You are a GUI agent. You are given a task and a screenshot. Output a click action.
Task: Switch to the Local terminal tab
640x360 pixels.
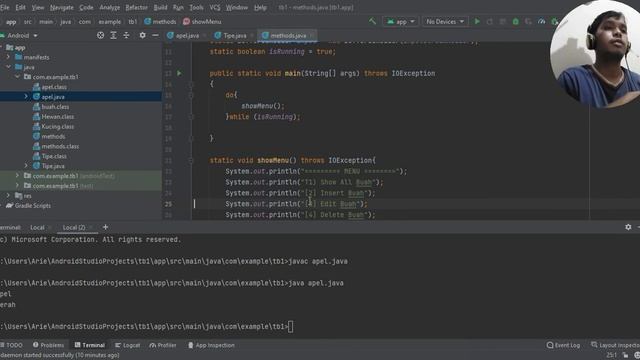tap(37, 227)
